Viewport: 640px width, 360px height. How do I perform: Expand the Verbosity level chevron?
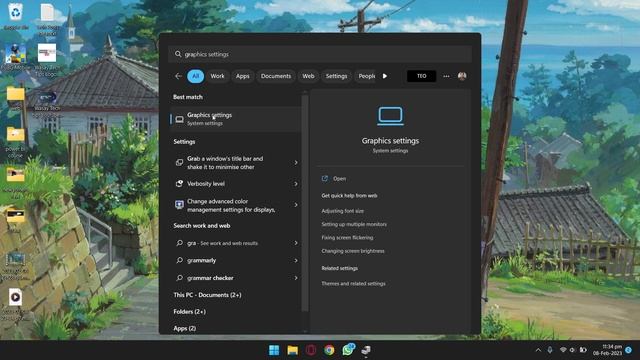click(296, 184)
